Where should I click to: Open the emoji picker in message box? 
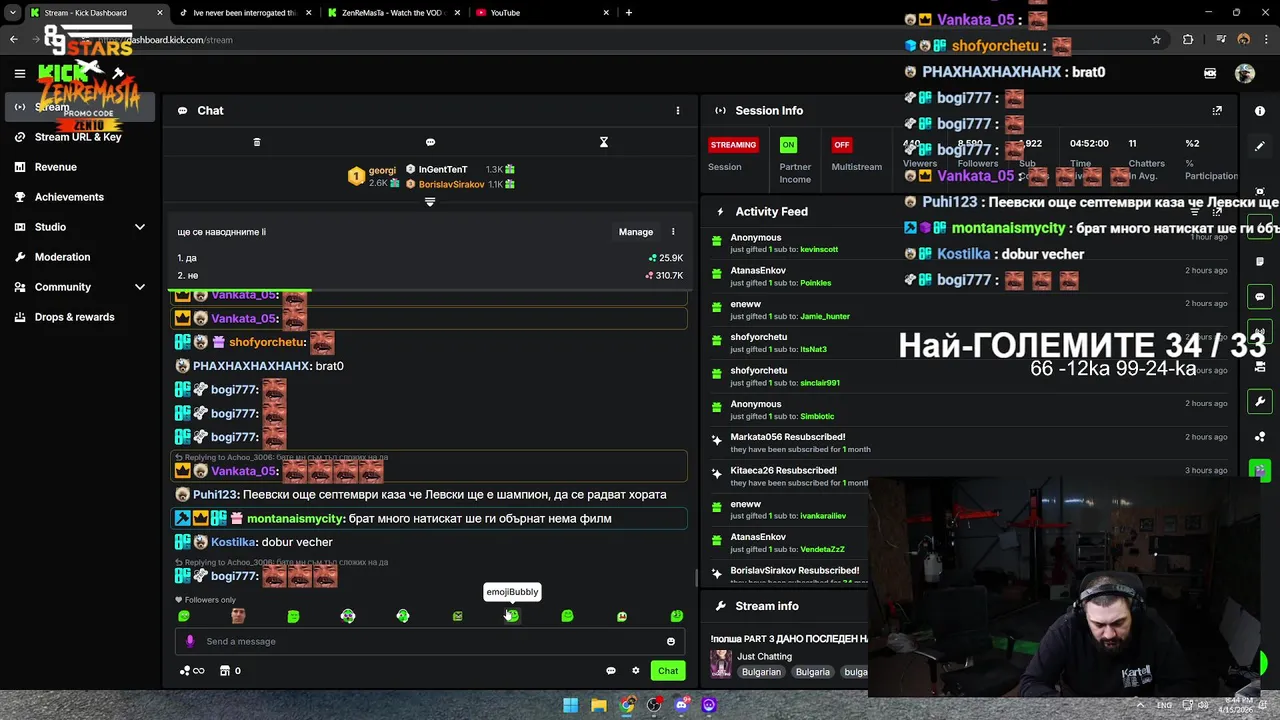coord(671,641)
